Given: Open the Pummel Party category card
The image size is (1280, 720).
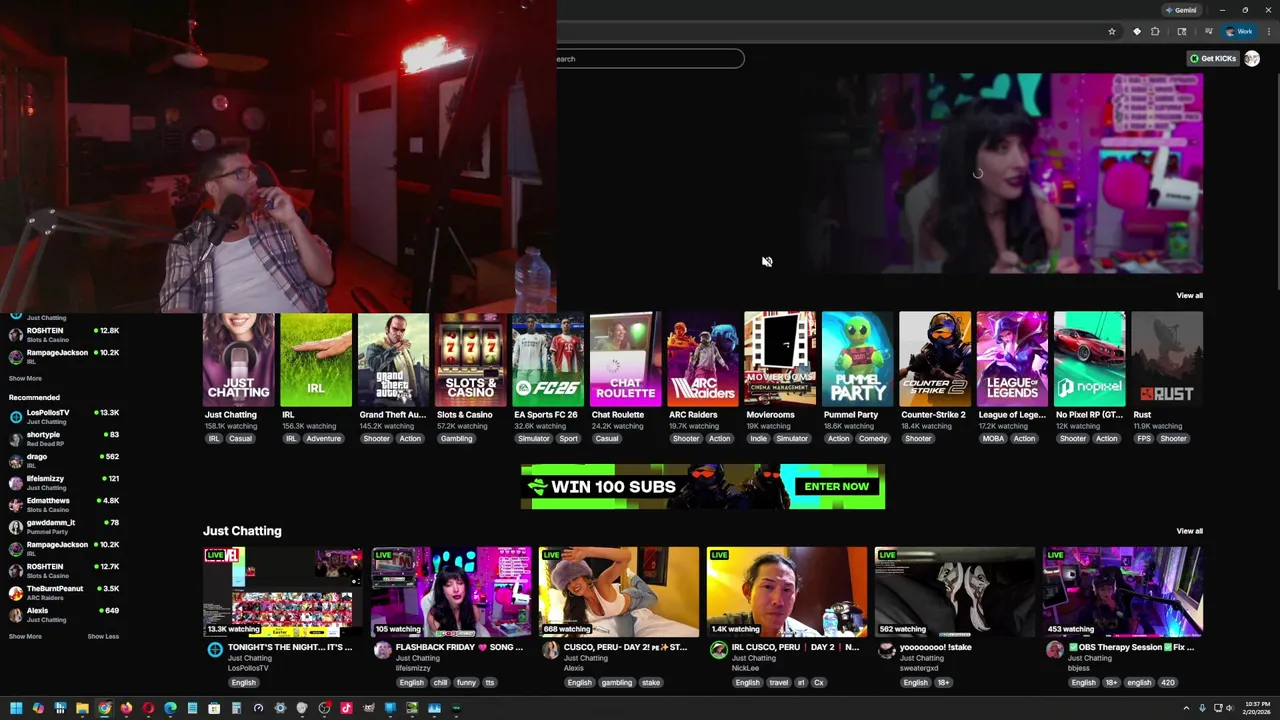Looking at the screenshot, I should pos(857,360).
